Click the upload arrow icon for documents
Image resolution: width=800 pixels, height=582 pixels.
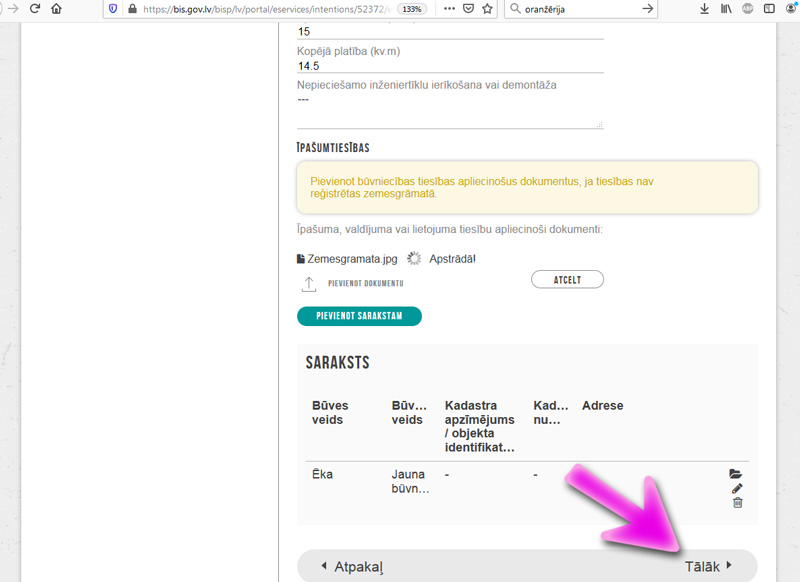309,284
